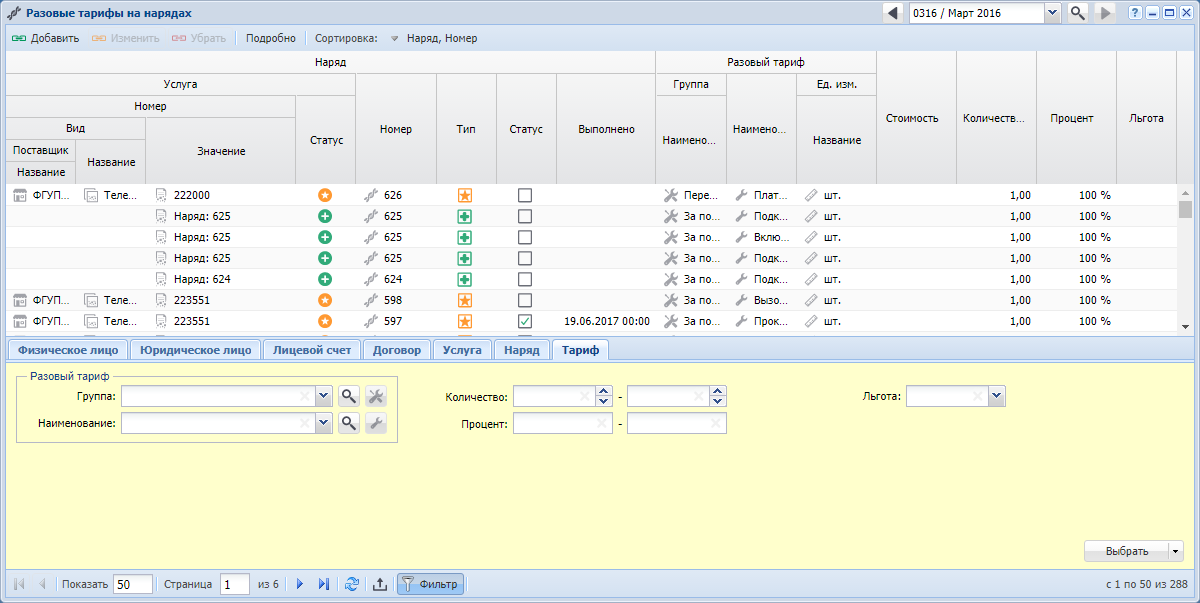Toggle the Фильтр filter panel button
The width and height of the screenshot is (1200, 603).
430,585
